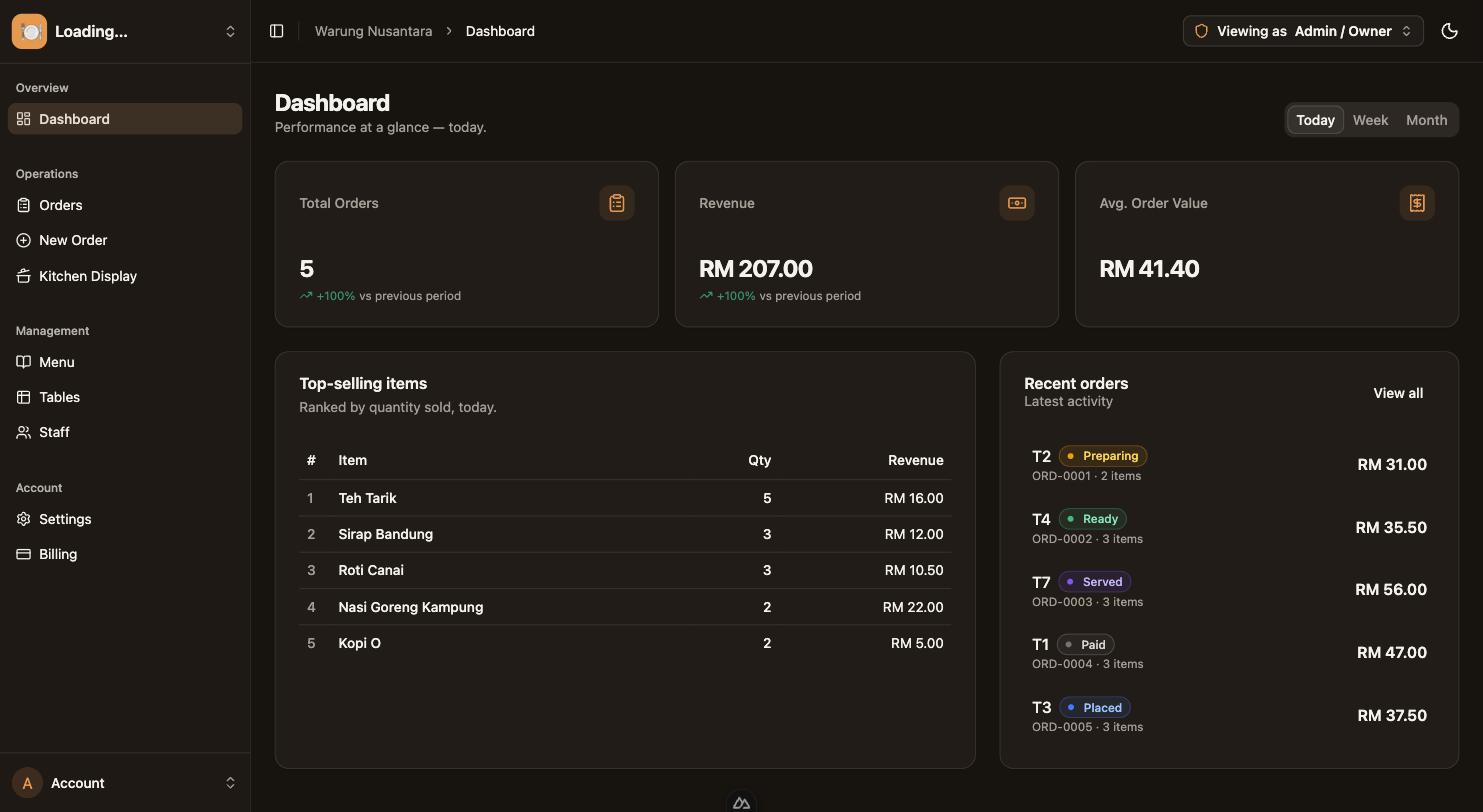Click the Nasi Goreng Kampung item row
This screenshot has width=1483, height=812.
[x=625, y=607]
